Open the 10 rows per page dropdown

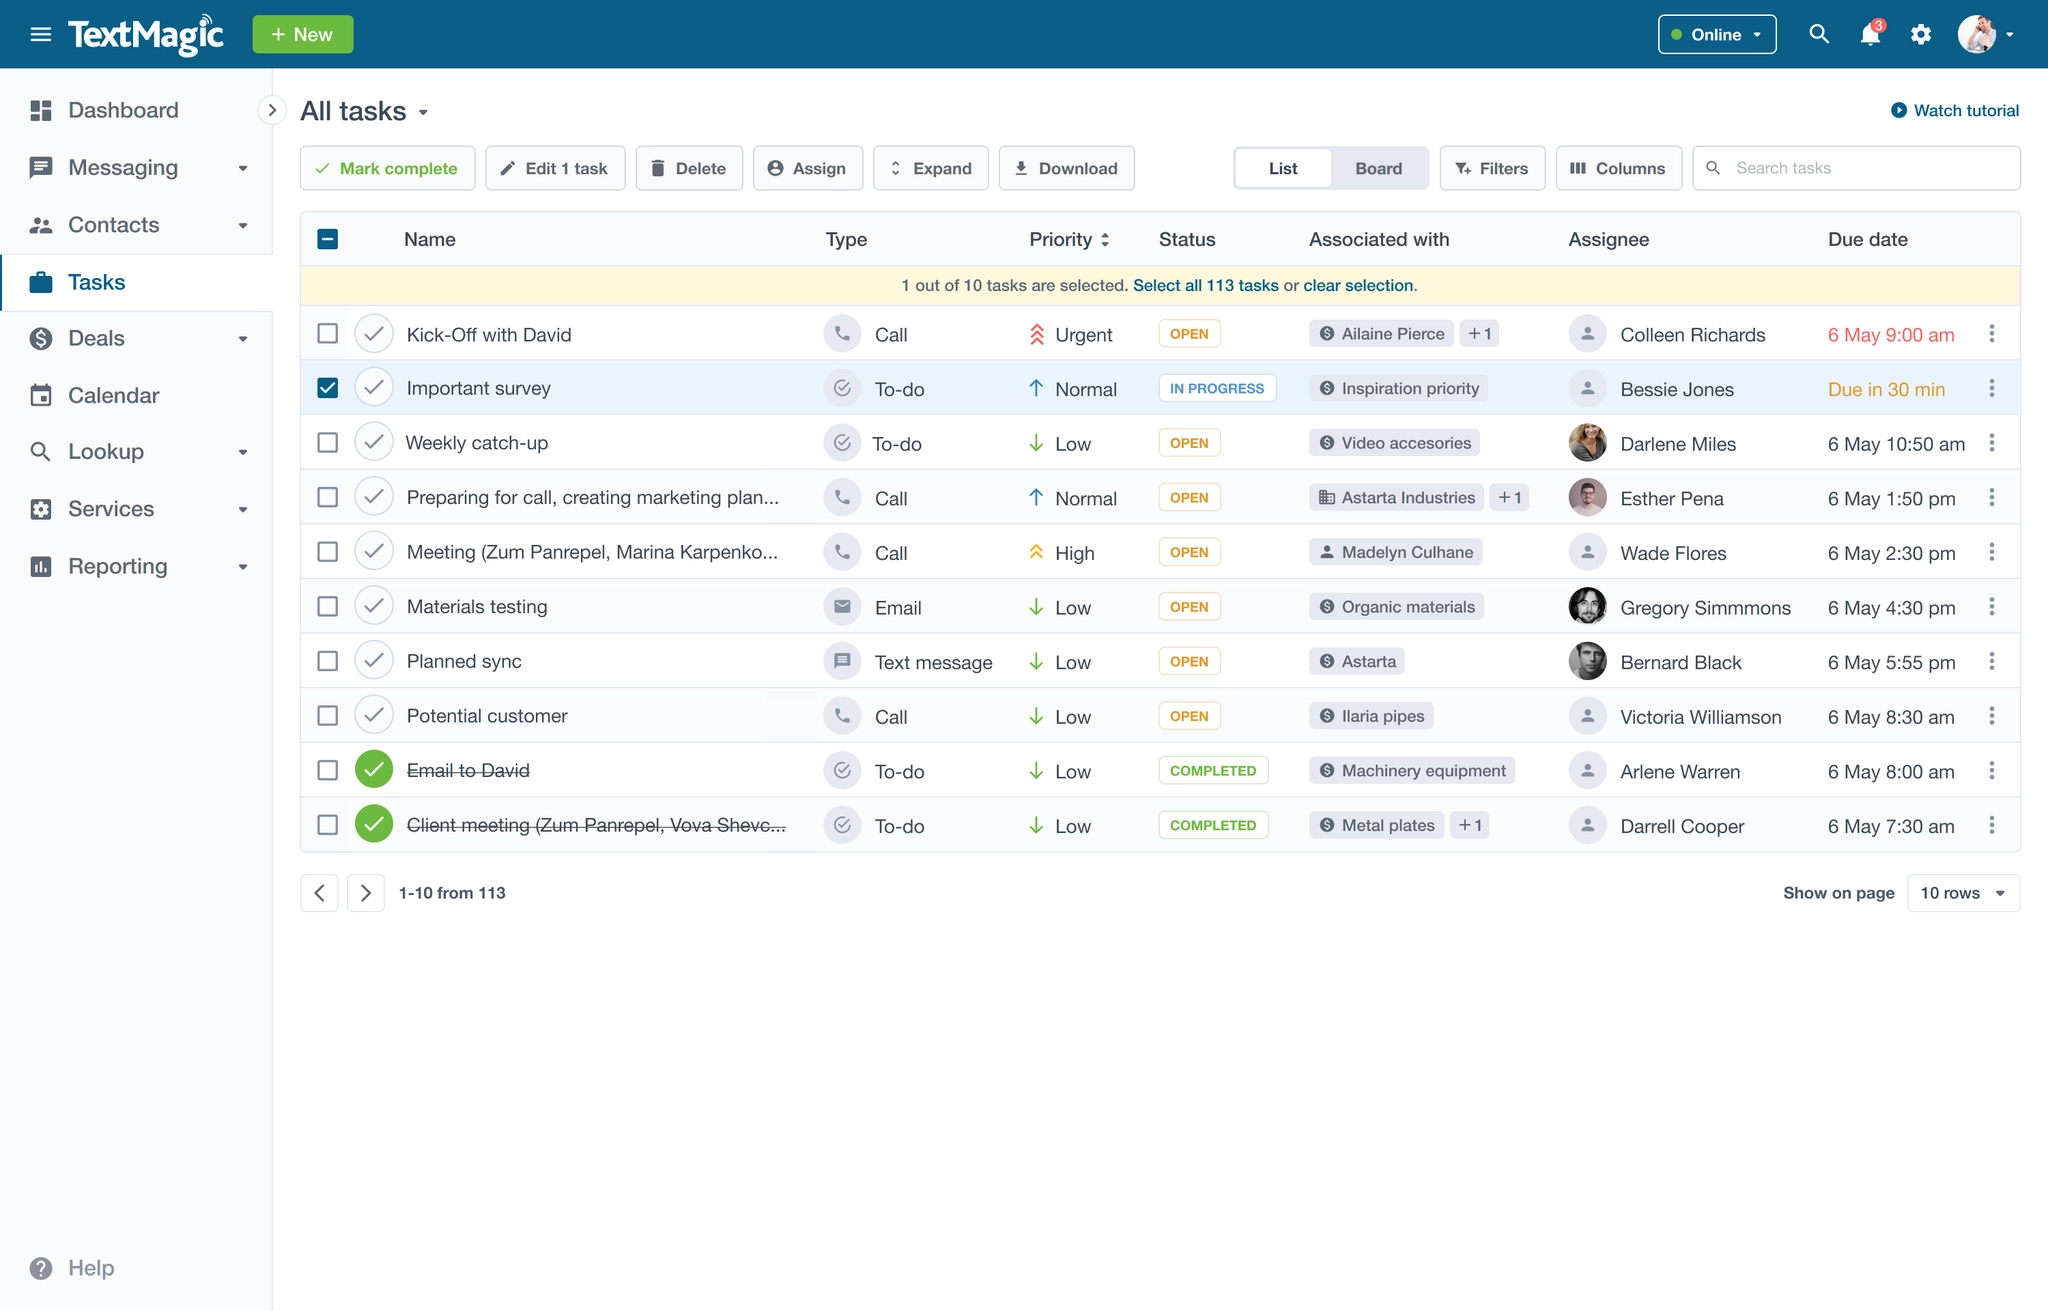coord(1962,893)
